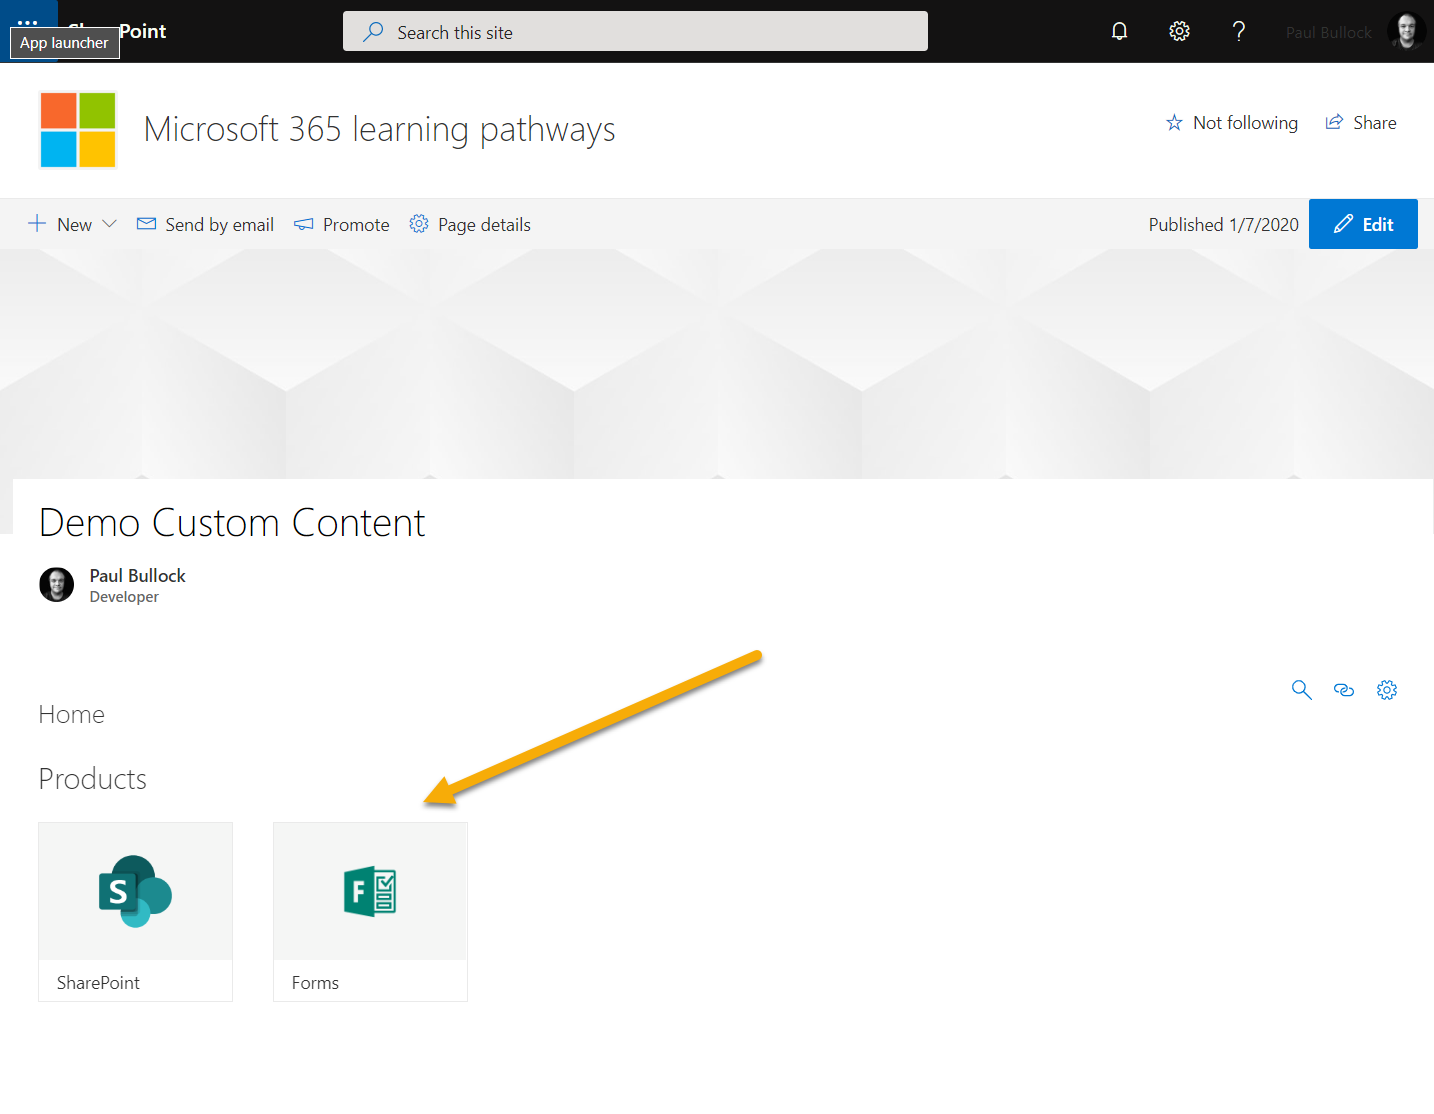This screenshot has width=1434, height=1114.
Task: Open the Help panel via the question mark
Action: tap(1239, 31)
